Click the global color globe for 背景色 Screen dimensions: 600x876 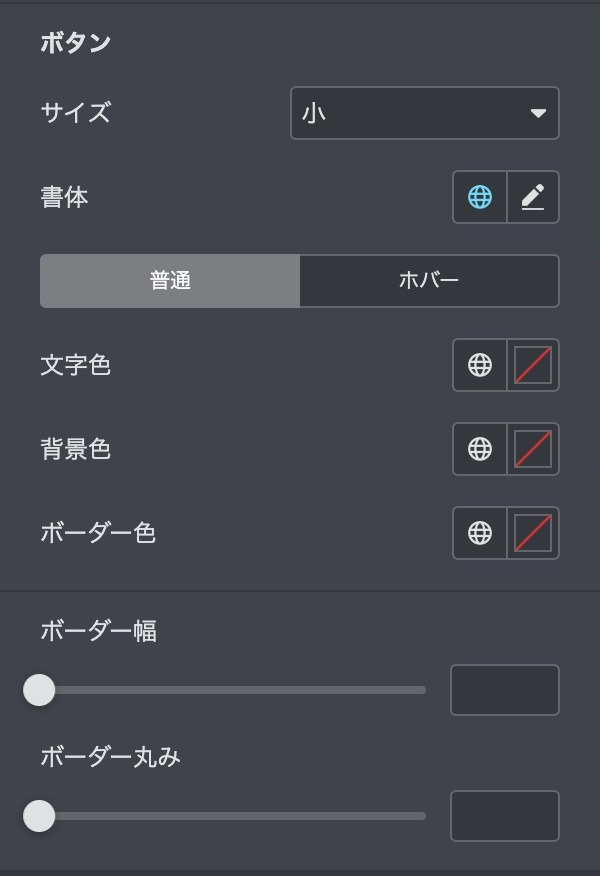(480, 449)
